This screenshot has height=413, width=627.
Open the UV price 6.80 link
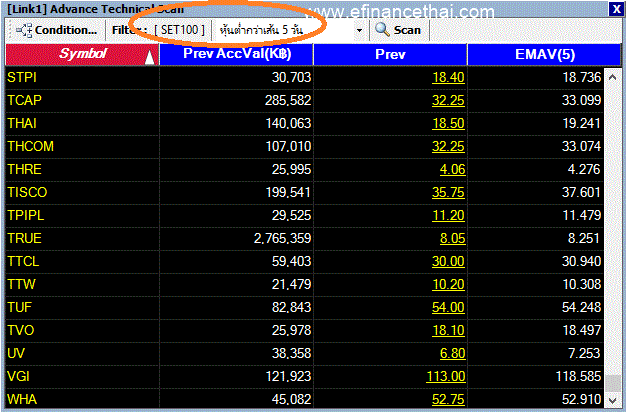pyautogui.click(x=452, y=353)
